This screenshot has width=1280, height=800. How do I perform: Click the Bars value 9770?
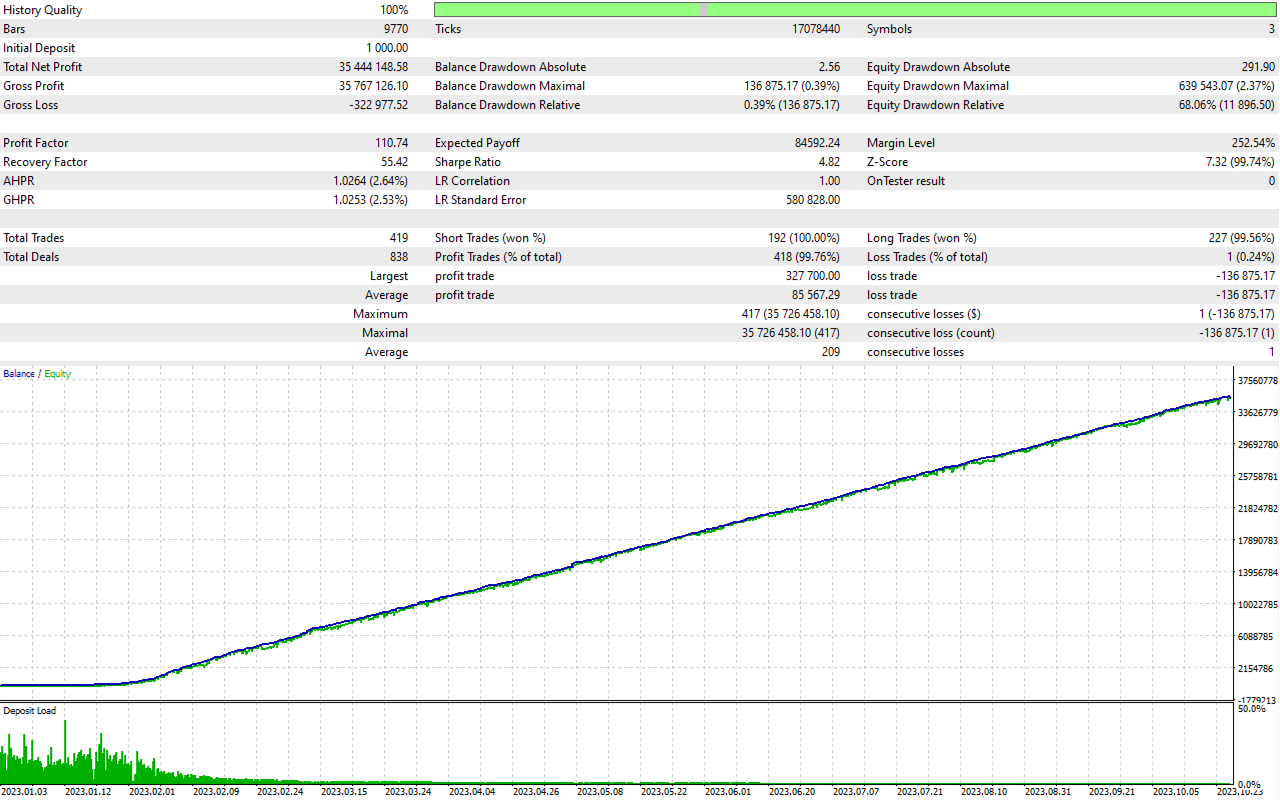[x=396, y=29]
